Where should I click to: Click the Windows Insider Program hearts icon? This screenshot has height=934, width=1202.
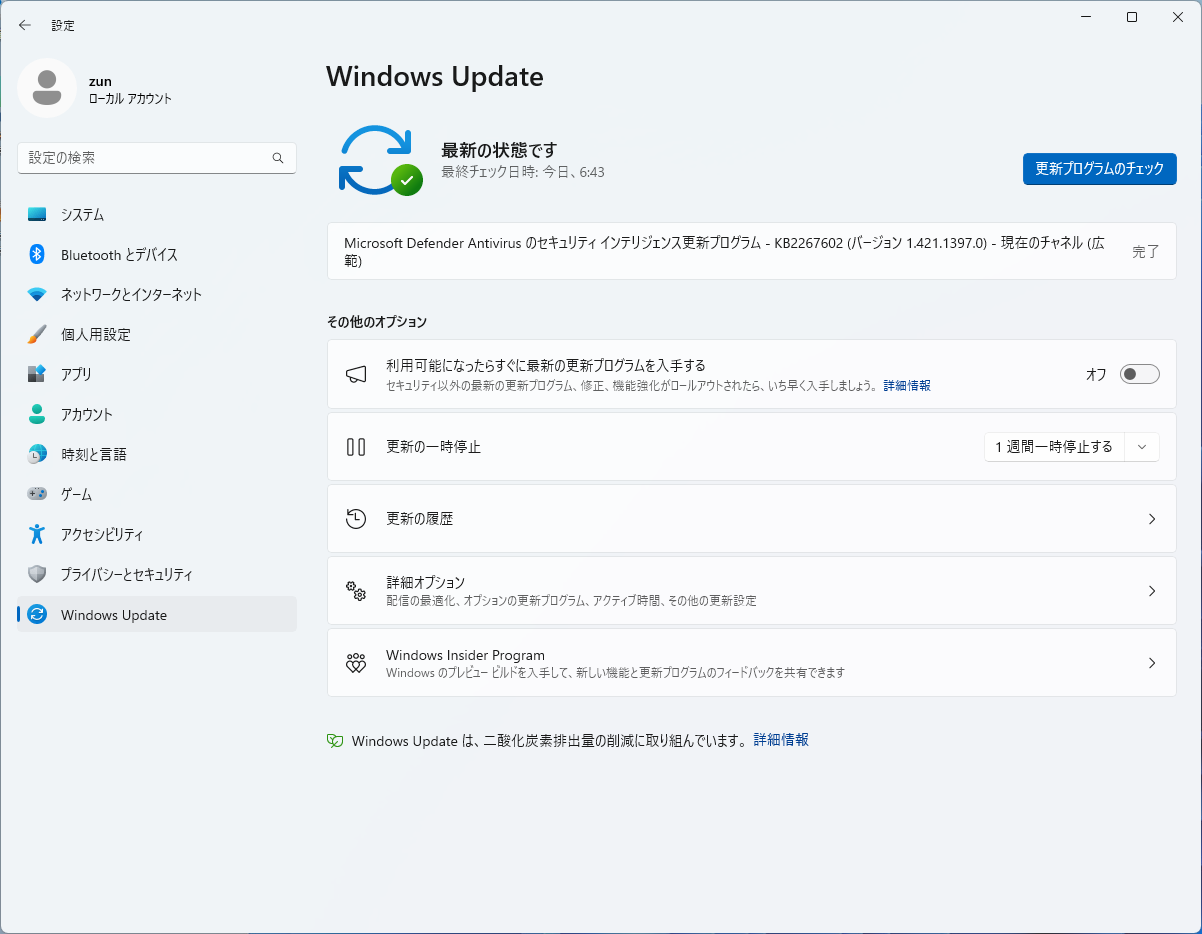[356, 663]
